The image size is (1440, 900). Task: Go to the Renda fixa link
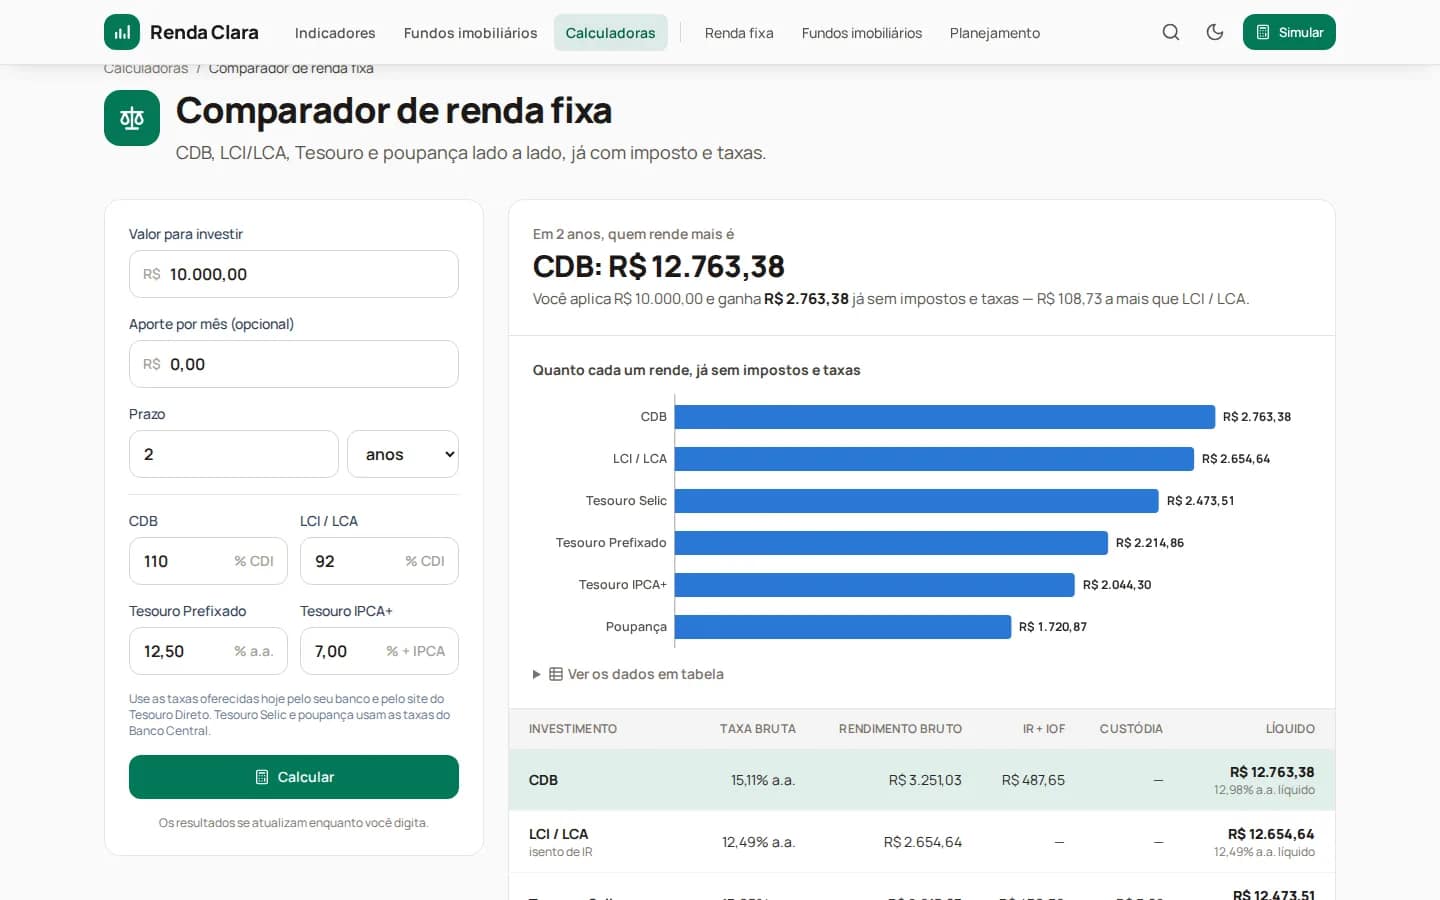coord(739,33)
